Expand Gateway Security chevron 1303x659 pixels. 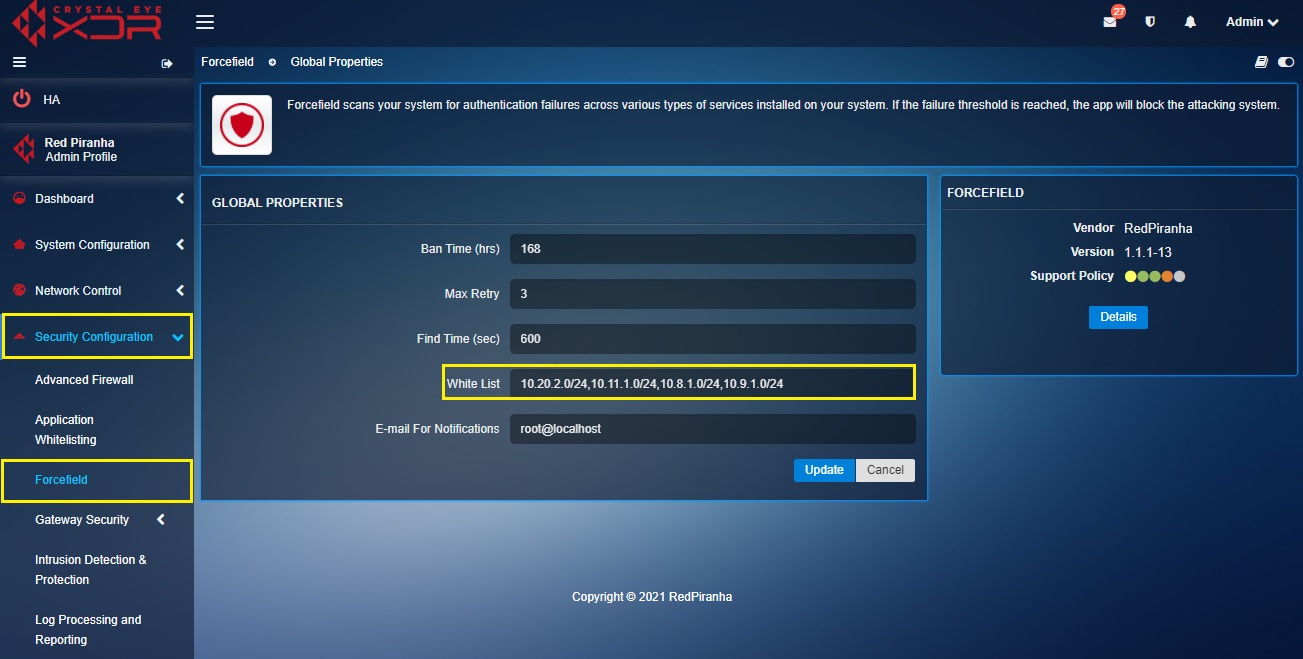(x=161, y=520)
